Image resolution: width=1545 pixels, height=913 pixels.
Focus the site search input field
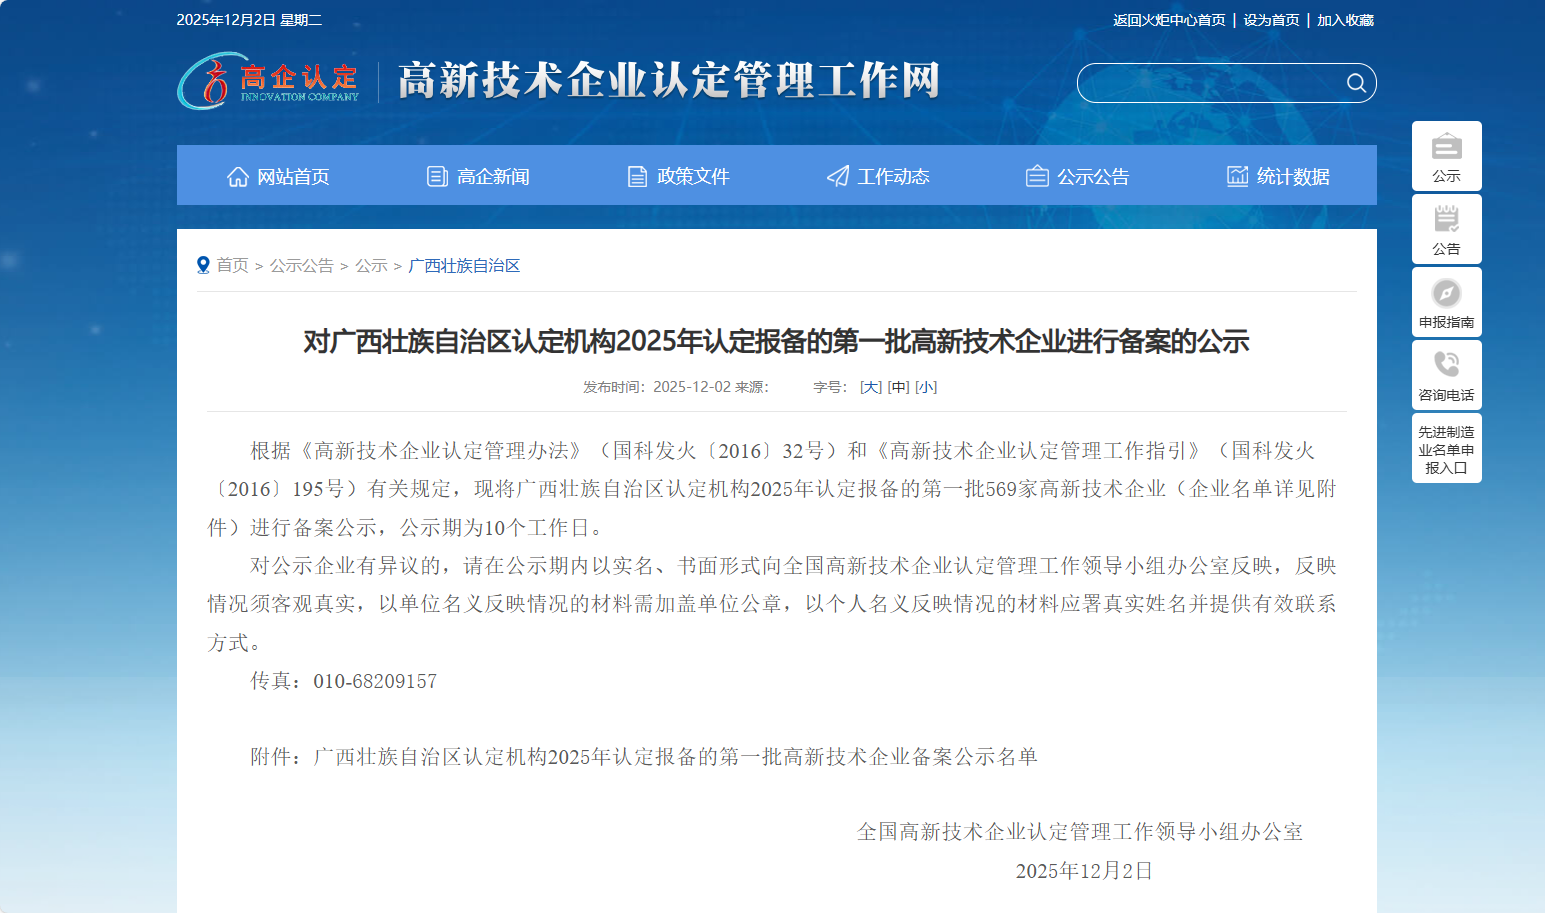pos(1210,83)
